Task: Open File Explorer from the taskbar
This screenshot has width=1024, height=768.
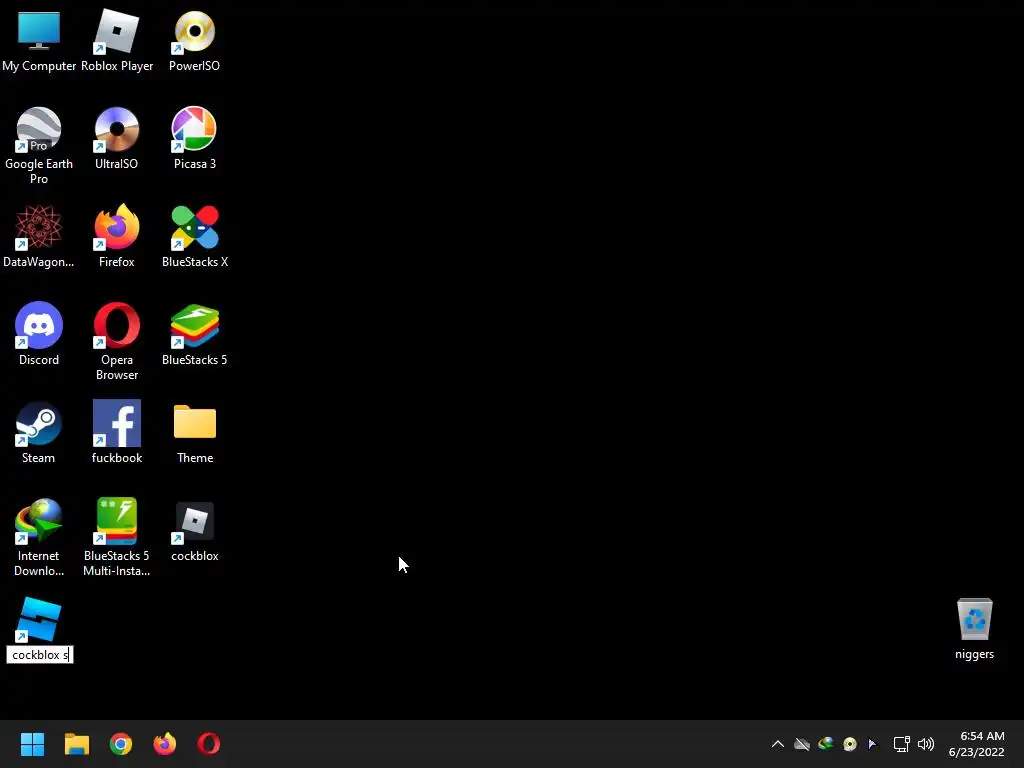Action: pos(76,744)
